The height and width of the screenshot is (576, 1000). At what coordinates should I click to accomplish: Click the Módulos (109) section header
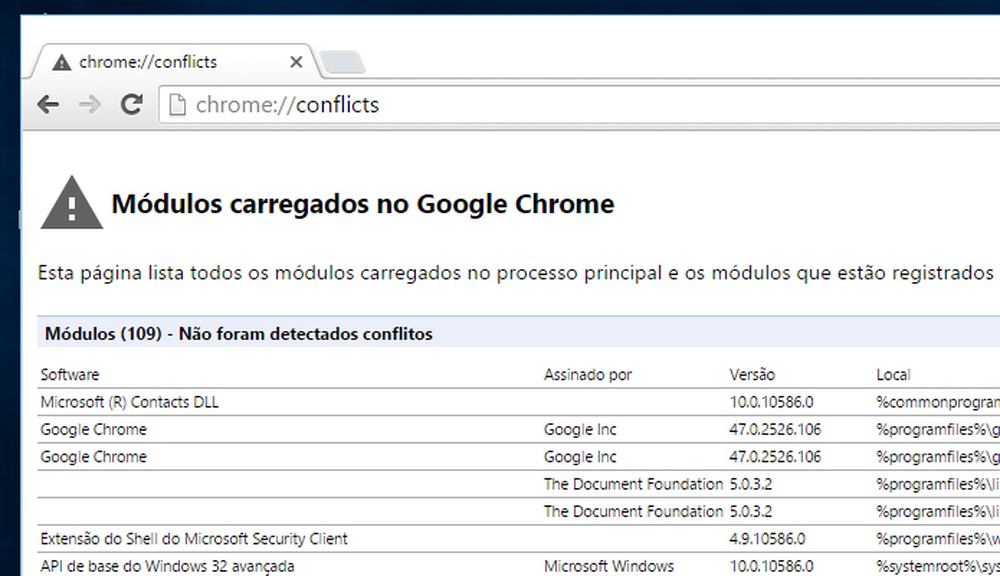pyautogui.click(x=518, y=333)
